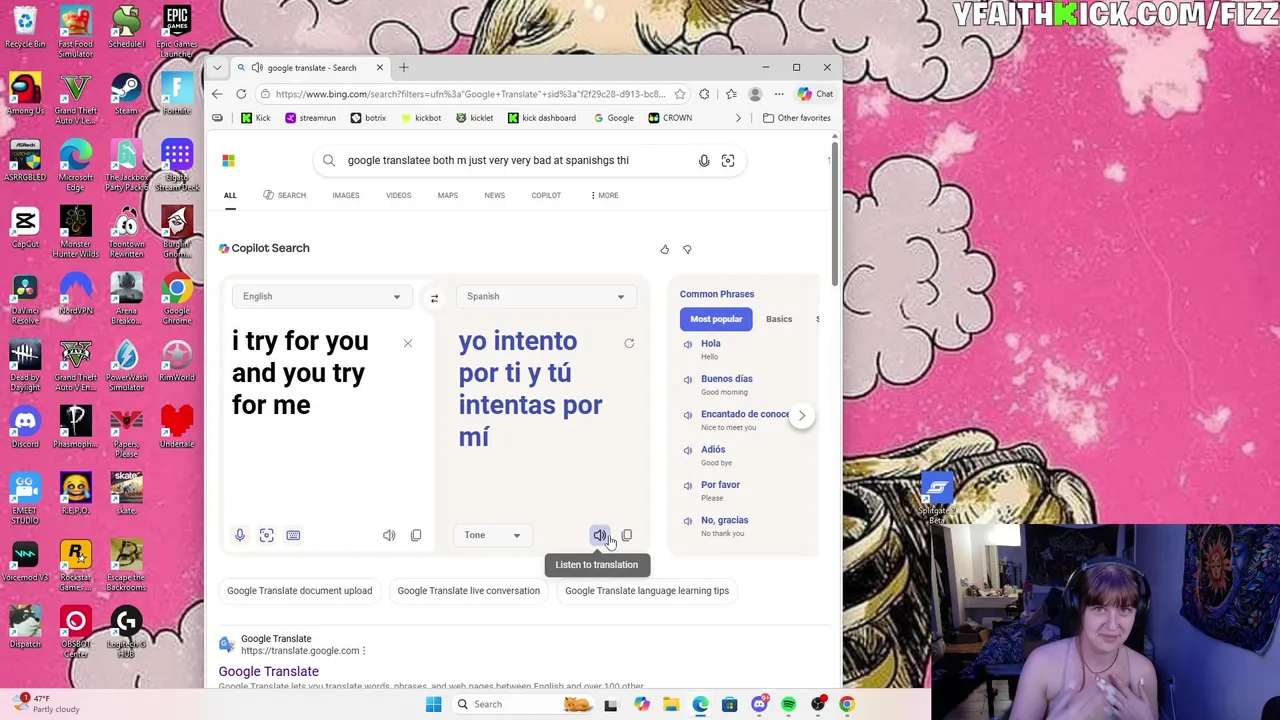The width and height of the screenshot is (1280, 720).
Task: Open Copilot Chat in Edge toolbar
Action: [816, 94]
